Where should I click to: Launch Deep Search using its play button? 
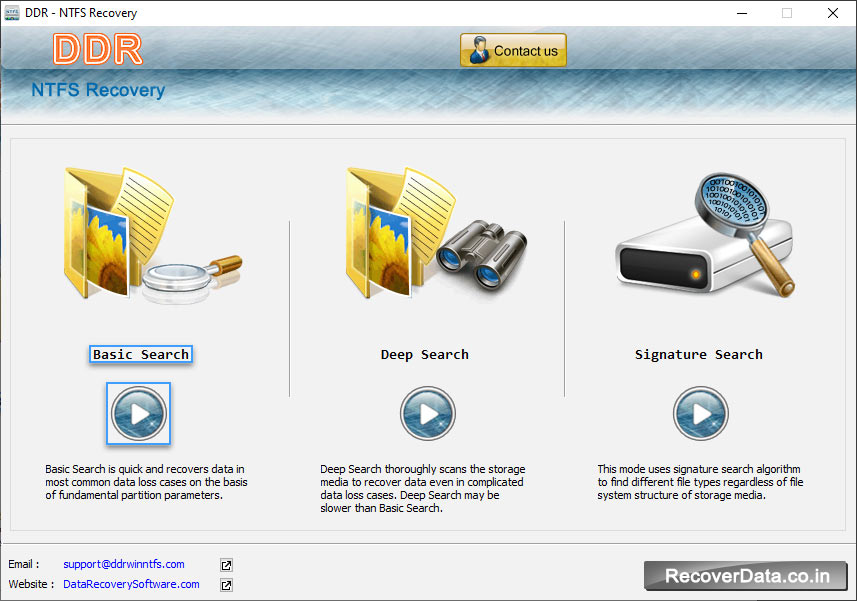(x=427, y=414)
